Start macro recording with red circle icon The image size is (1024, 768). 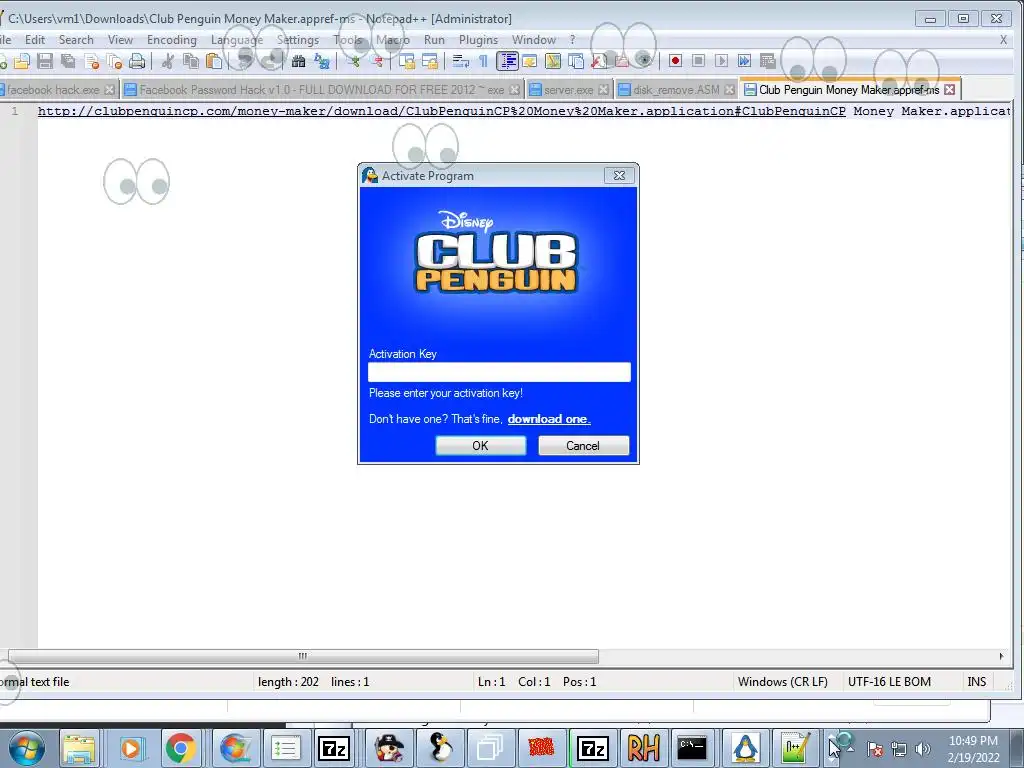[x=675, y=61]
